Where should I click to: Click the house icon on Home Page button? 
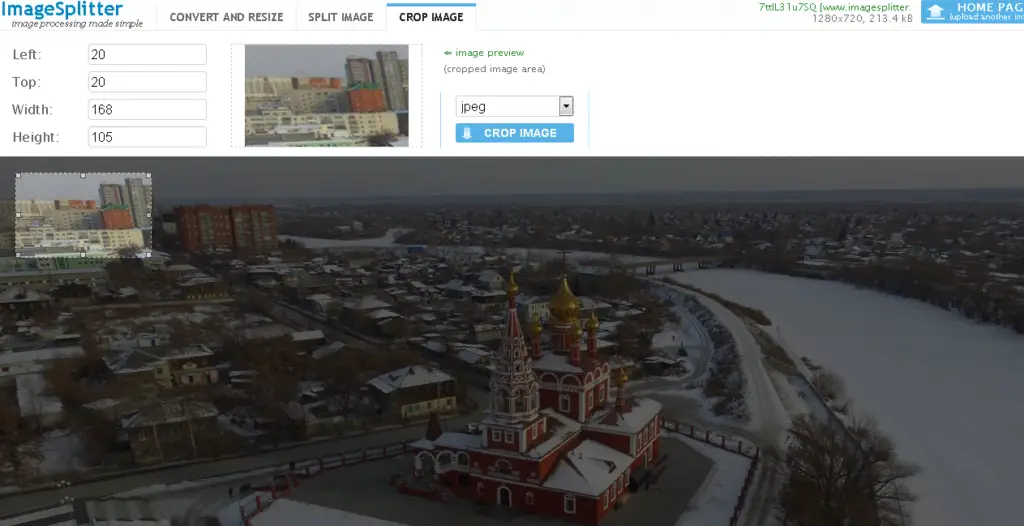(935, 12)
